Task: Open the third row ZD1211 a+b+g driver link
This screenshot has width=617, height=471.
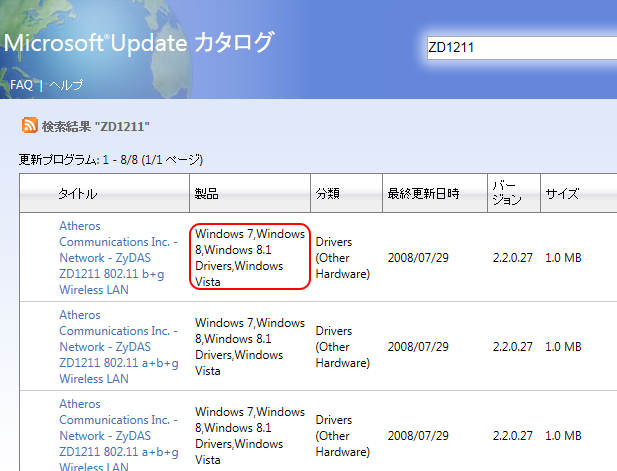Action: 119,434
